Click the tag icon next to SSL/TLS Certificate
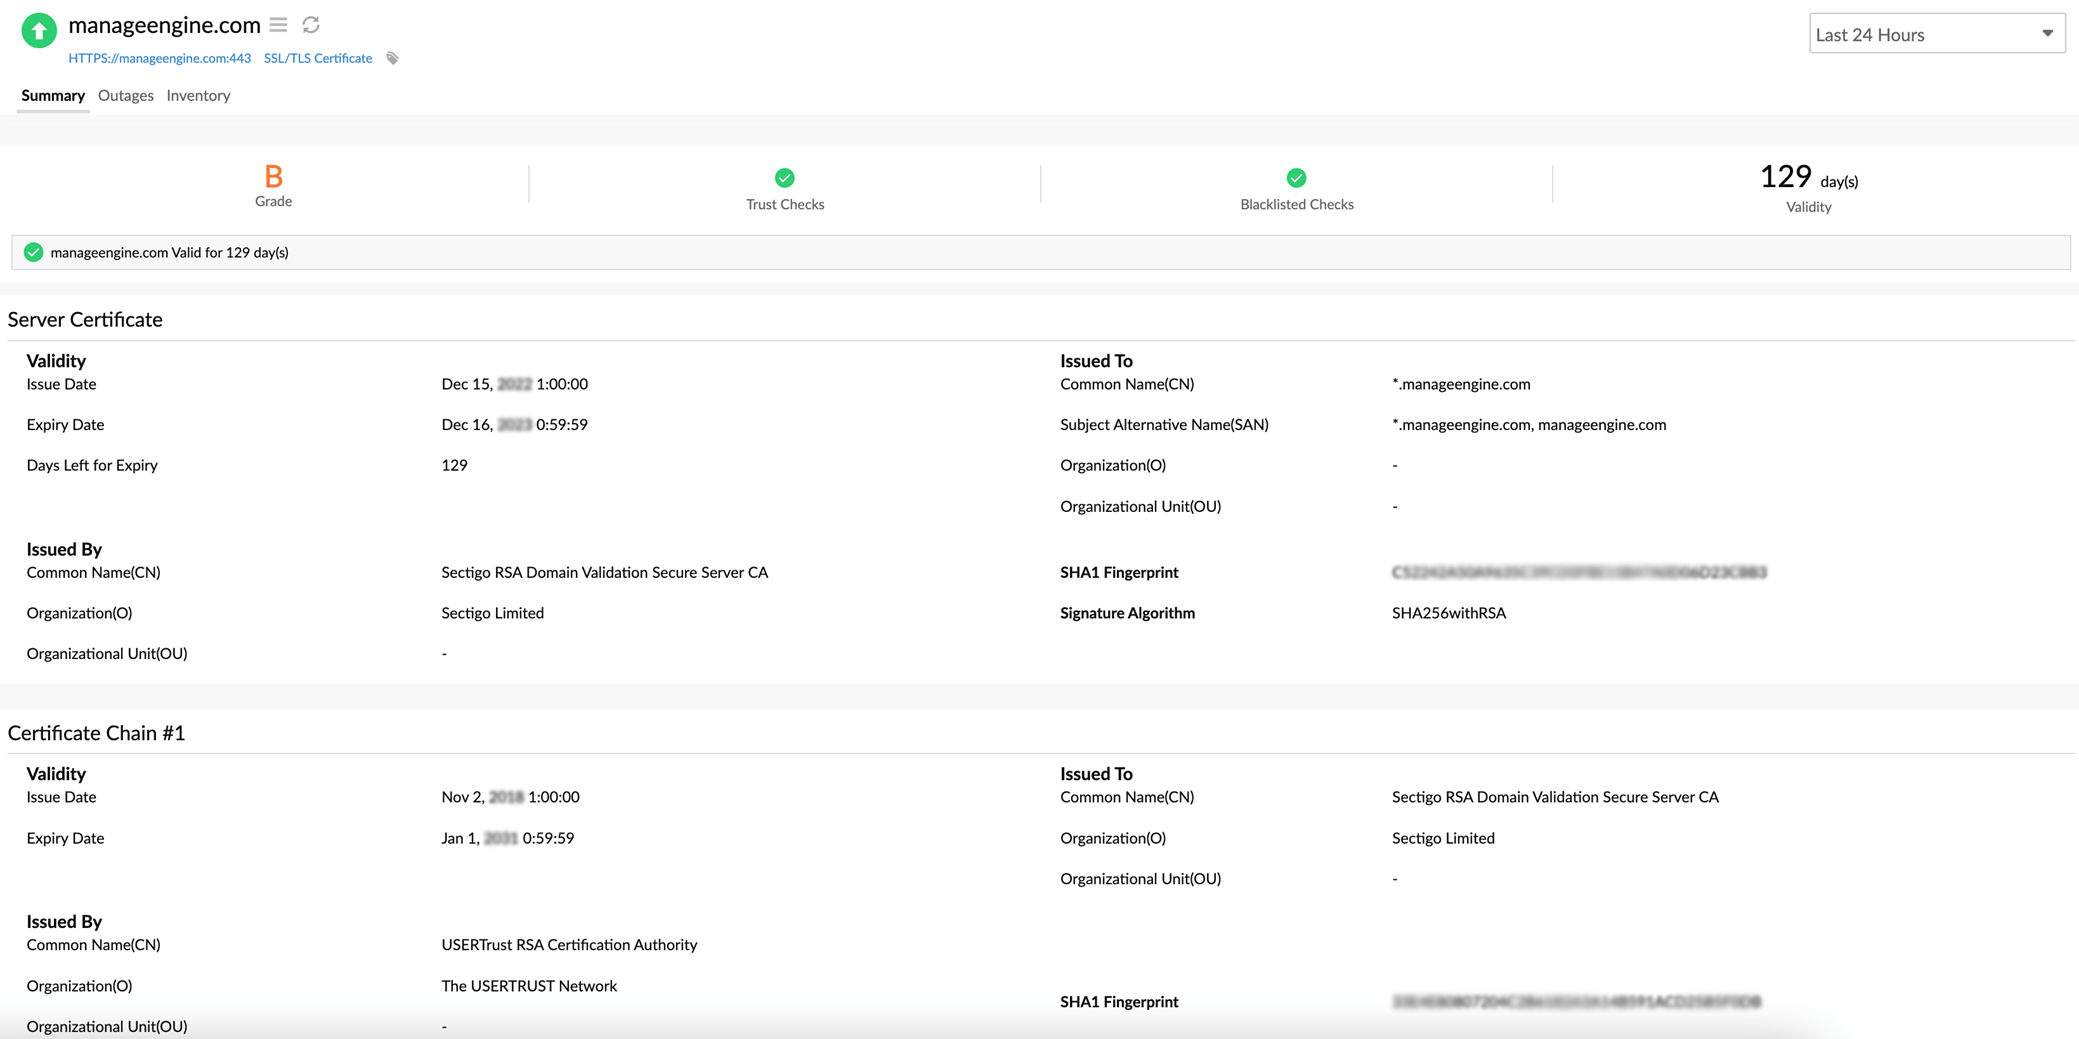The width and height of the screenshot is (2079, 1039). (393, 58)
